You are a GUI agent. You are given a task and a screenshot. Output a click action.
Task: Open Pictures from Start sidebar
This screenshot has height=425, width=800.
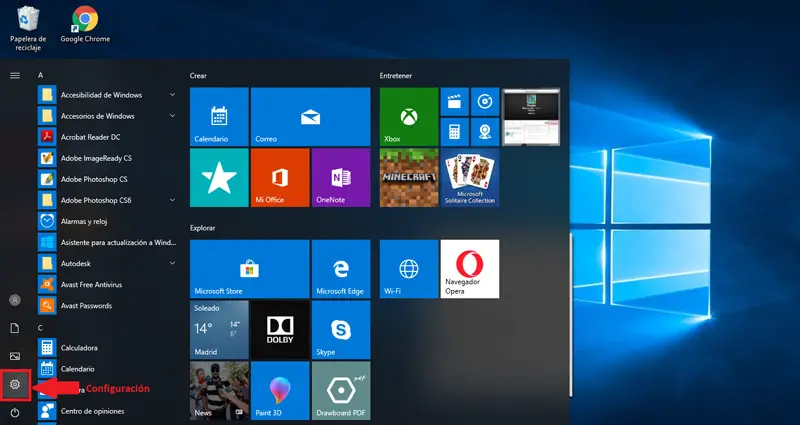click(15, 356)
